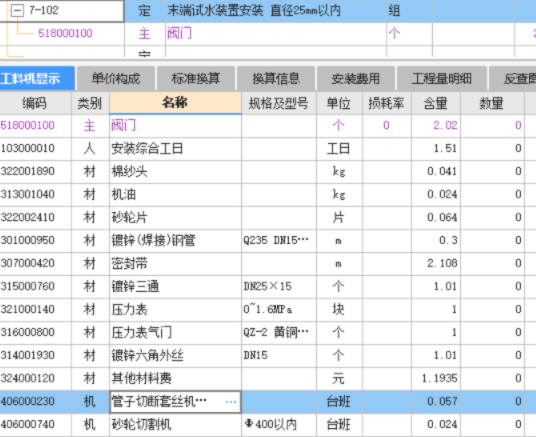Select 阀门 in the material table

175,125
